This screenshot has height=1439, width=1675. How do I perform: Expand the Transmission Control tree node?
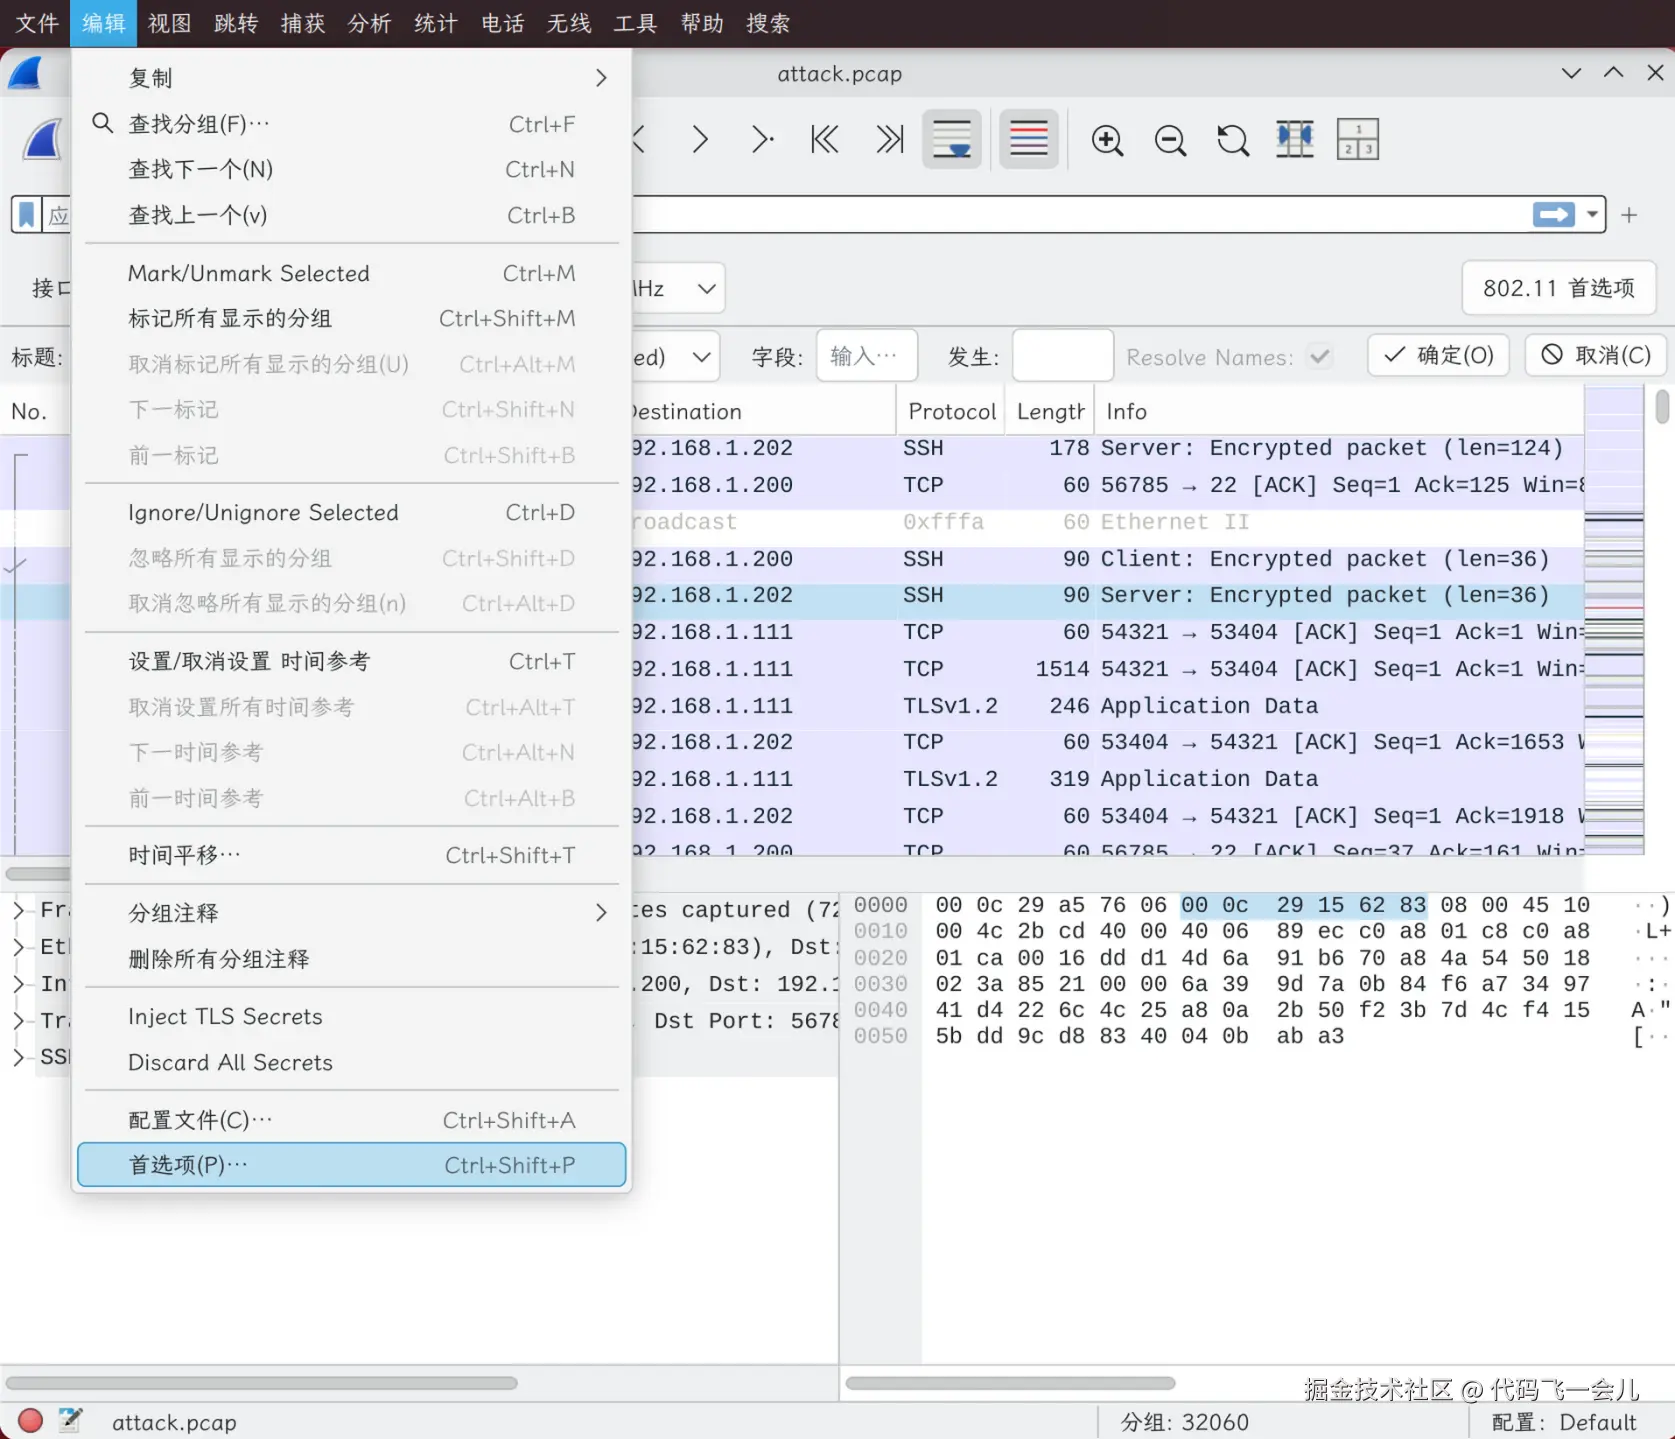pyautogui.click(x=18, y=1021)
